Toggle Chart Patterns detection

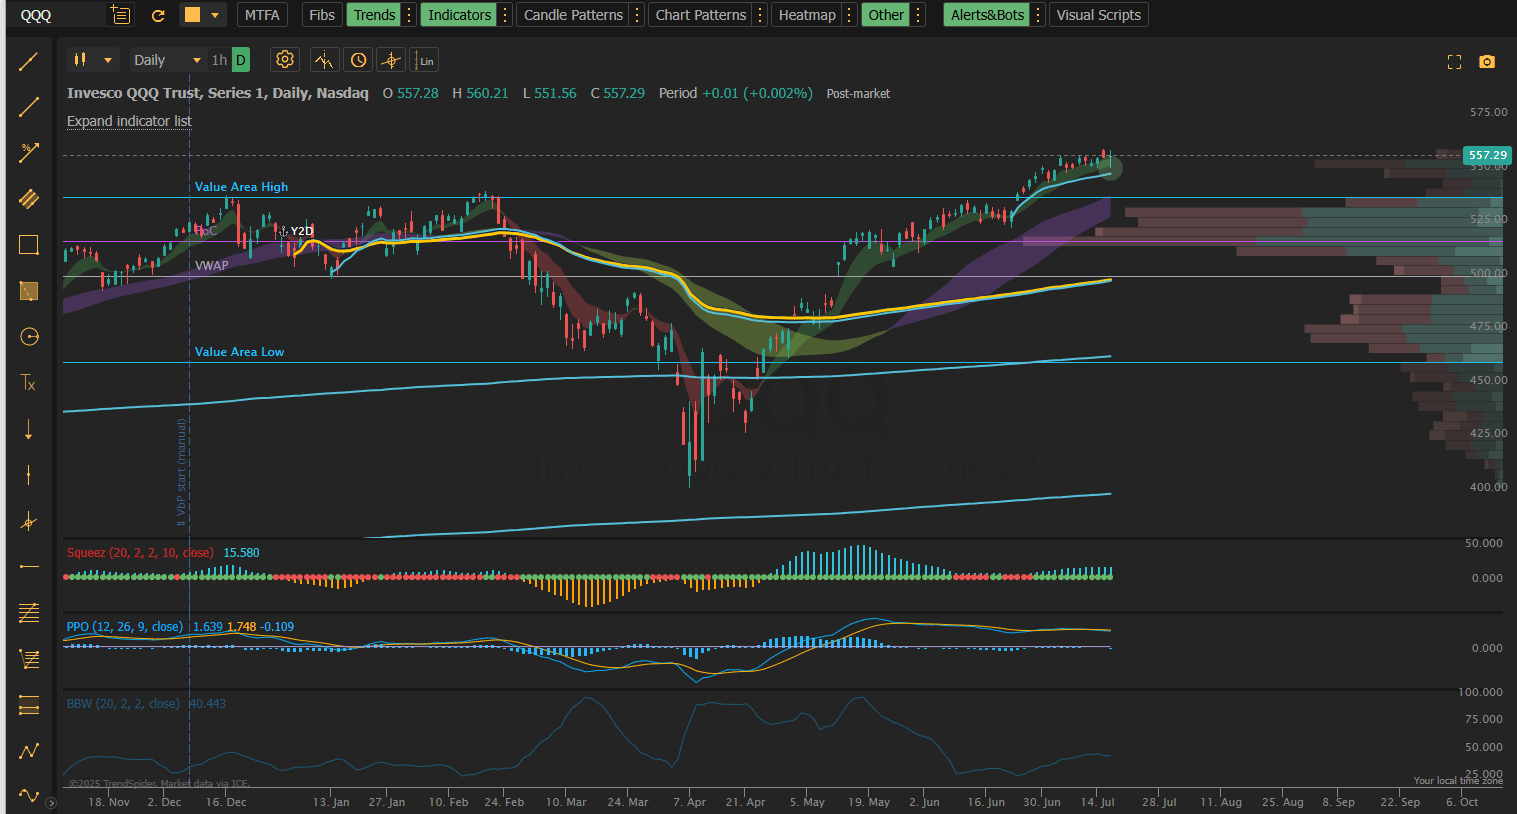701,15
